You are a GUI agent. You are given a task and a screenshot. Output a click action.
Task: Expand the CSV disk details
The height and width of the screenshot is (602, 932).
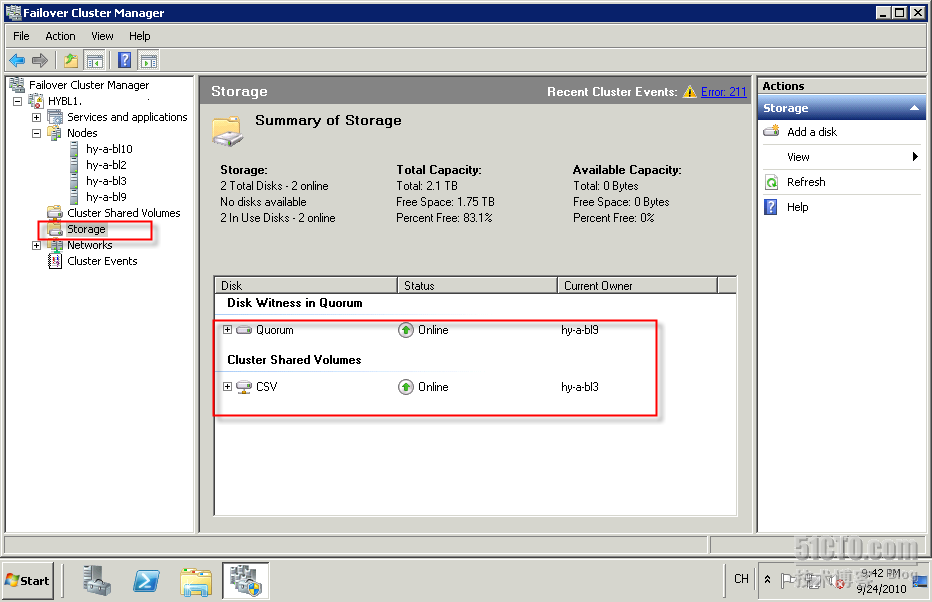227,386
